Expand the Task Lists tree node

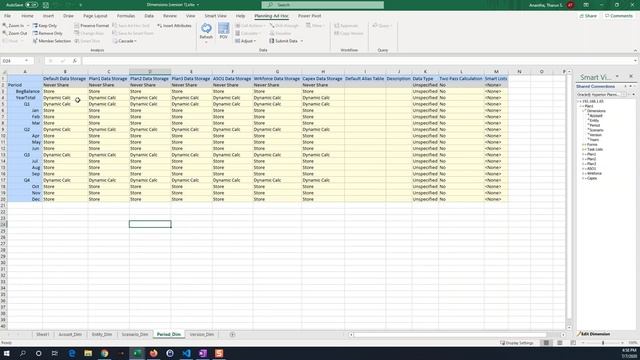(x=584, y=149)
